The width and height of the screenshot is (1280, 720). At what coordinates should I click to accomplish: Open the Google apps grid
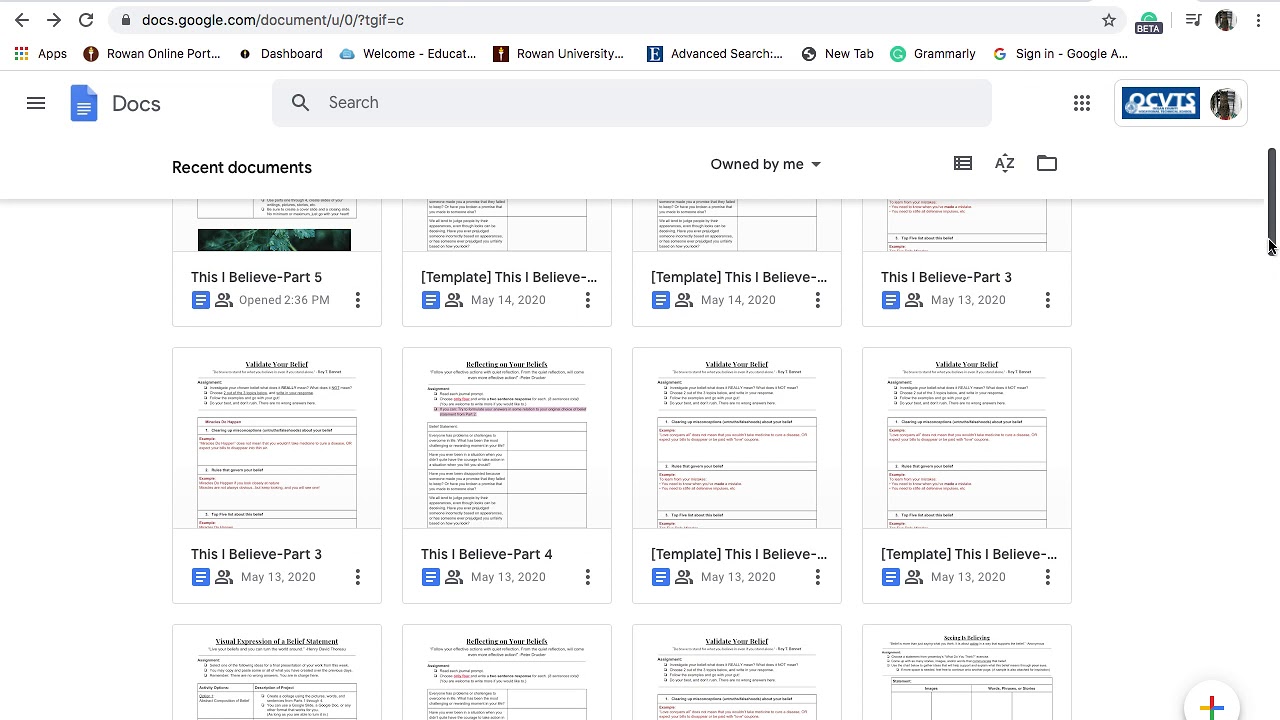pos(1082,103)
